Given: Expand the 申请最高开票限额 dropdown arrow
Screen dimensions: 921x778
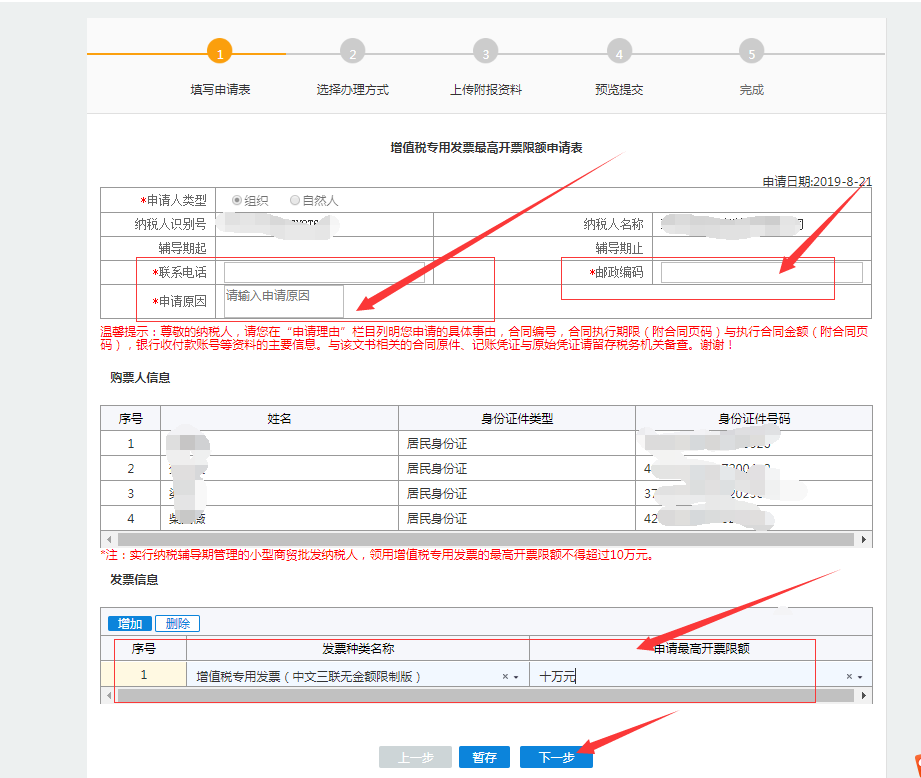Looking at the screenshot, I should [860, 677].
